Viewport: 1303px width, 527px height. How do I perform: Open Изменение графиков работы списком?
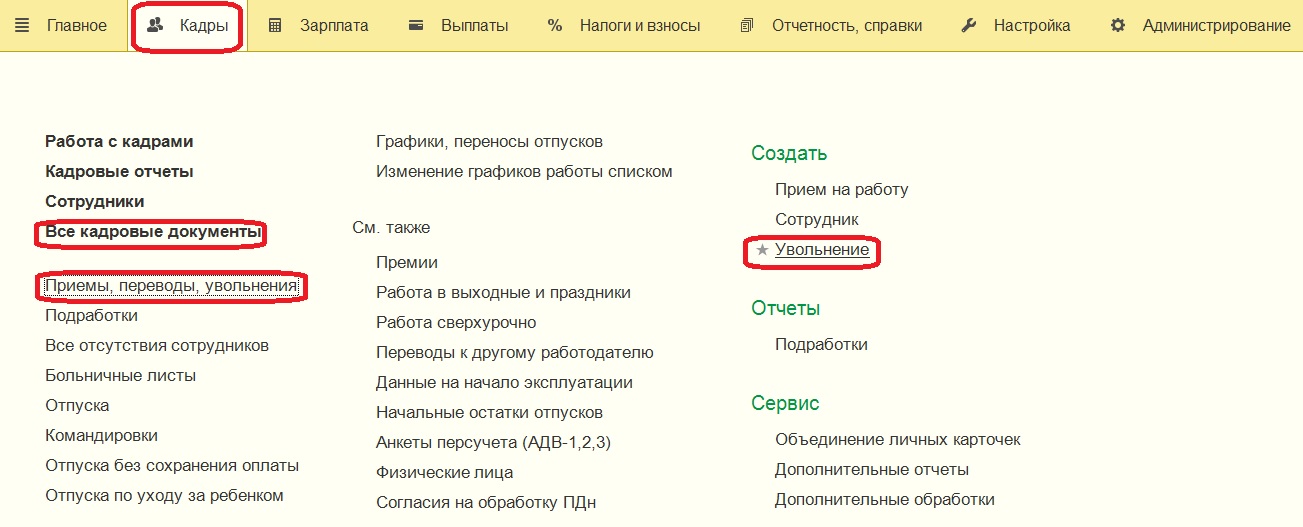pos(524,172)
